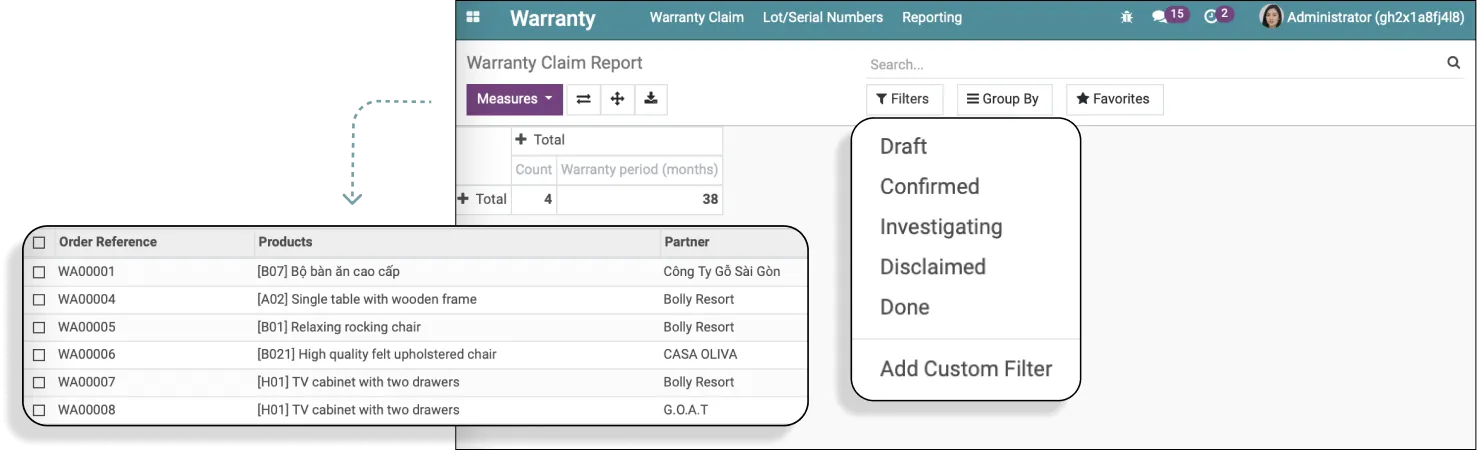1477x450 pixels.
Task: Click the search magnifier icon
Action: [x=1453, y=63]
